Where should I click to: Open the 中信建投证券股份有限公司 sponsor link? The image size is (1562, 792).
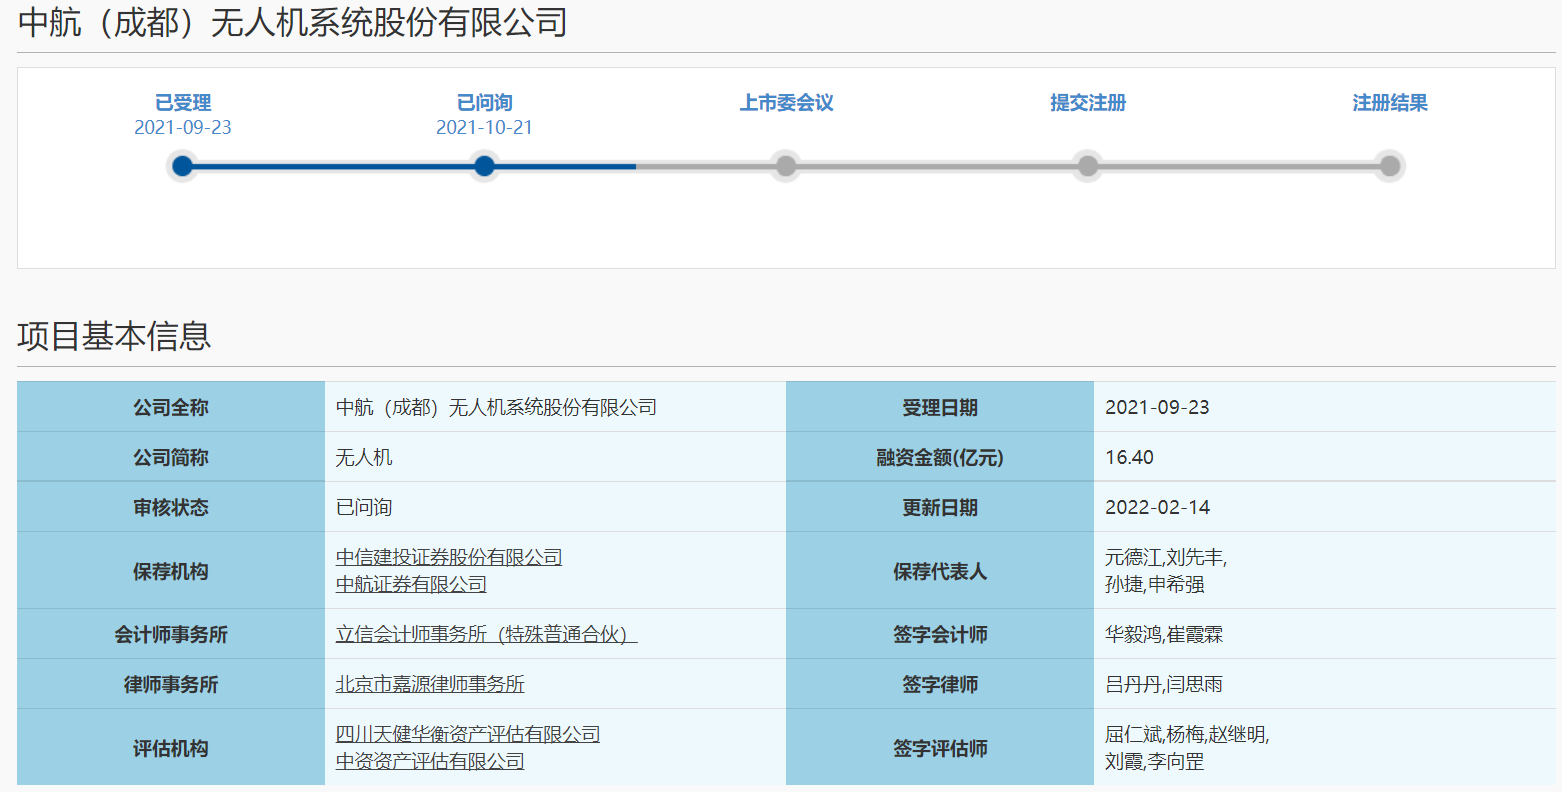[449, 558]
